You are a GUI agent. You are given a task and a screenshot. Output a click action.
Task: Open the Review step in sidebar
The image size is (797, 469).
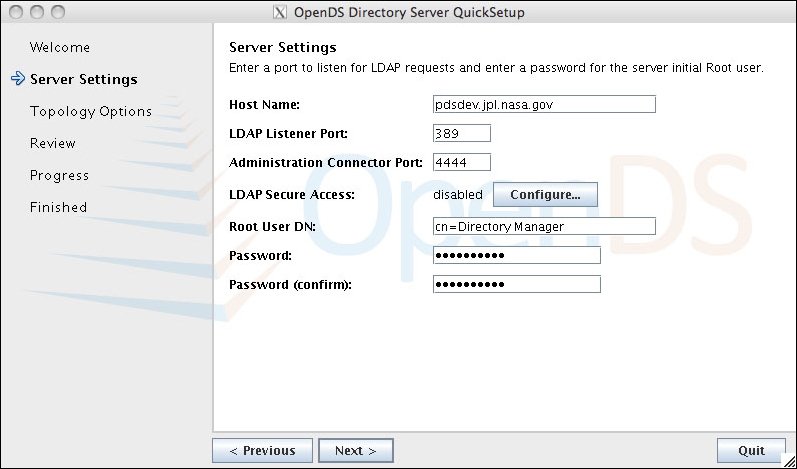click(53, 143)
